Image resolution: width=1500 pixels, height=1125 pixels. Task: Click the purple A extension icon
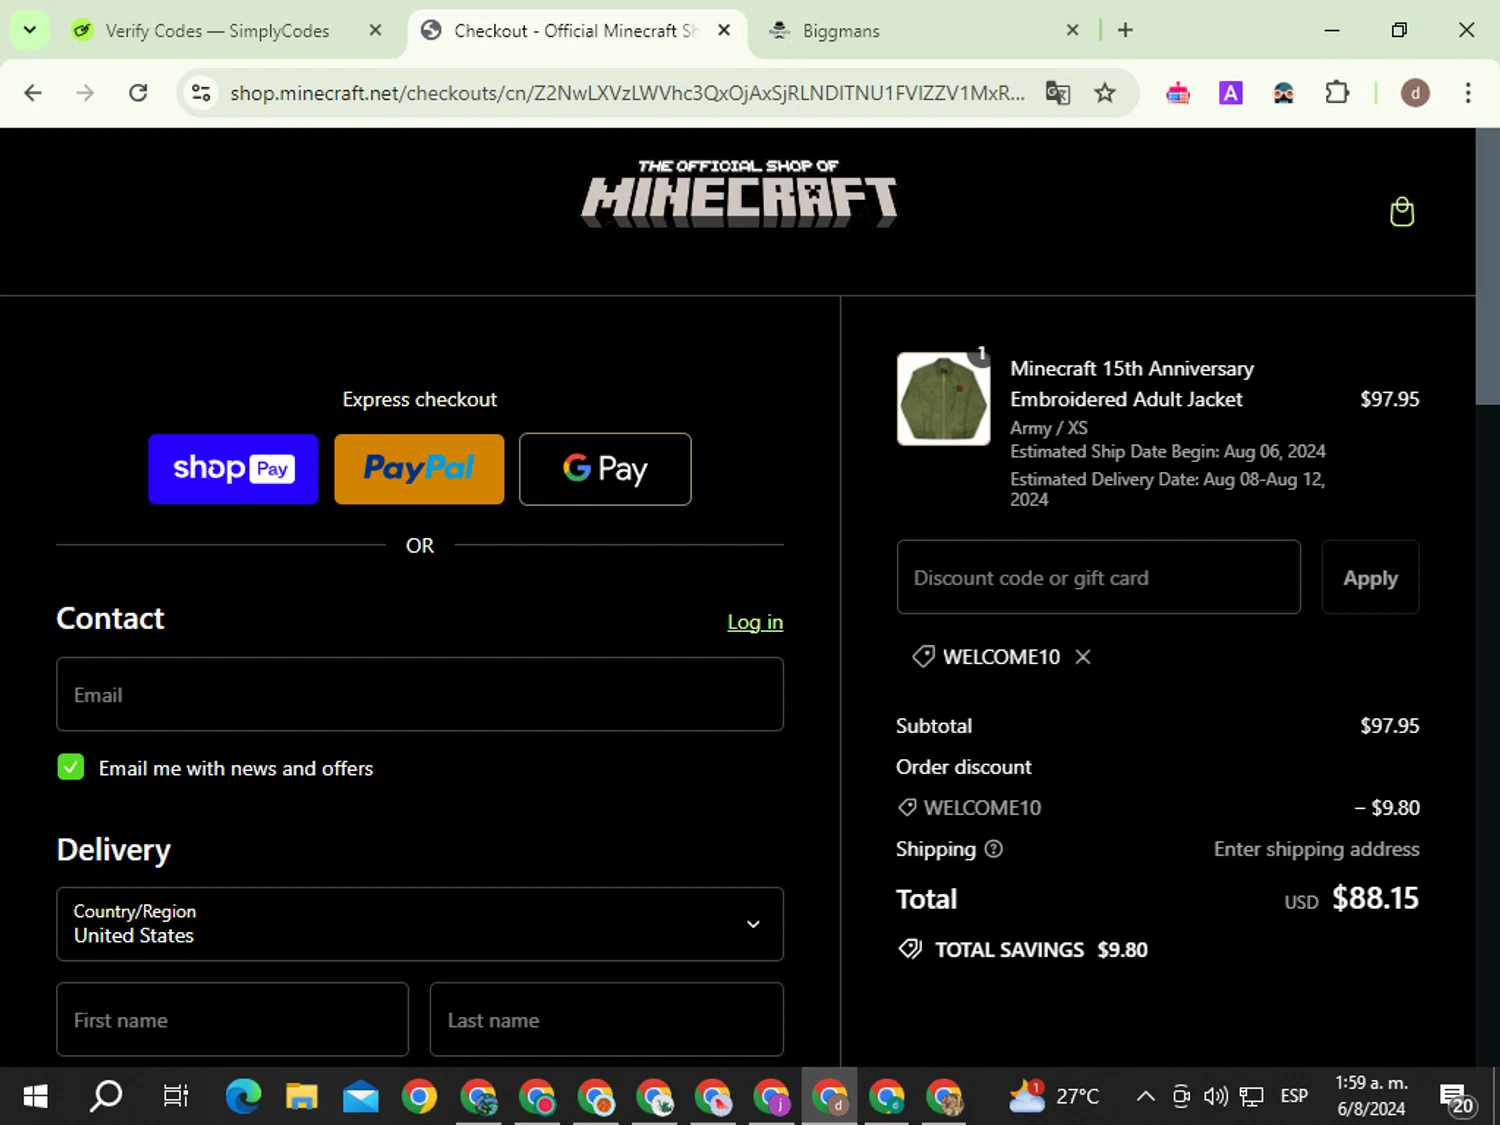1231,93
